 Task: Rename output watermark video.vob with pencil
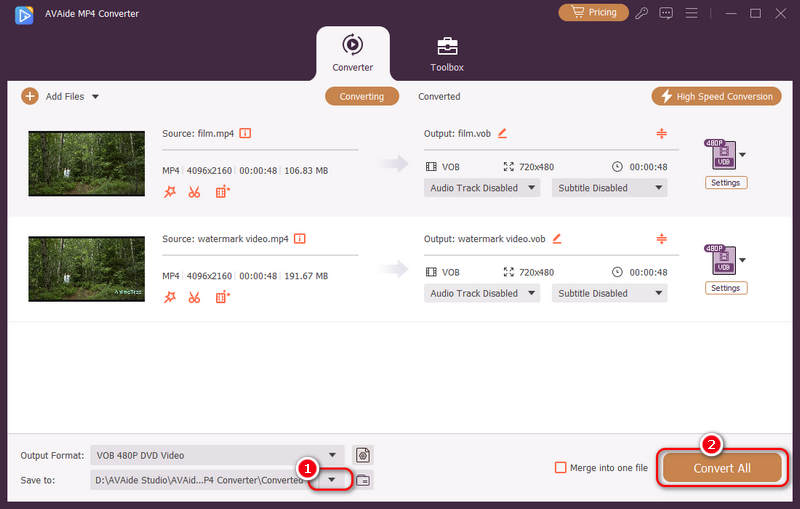(x=557, y=238)
